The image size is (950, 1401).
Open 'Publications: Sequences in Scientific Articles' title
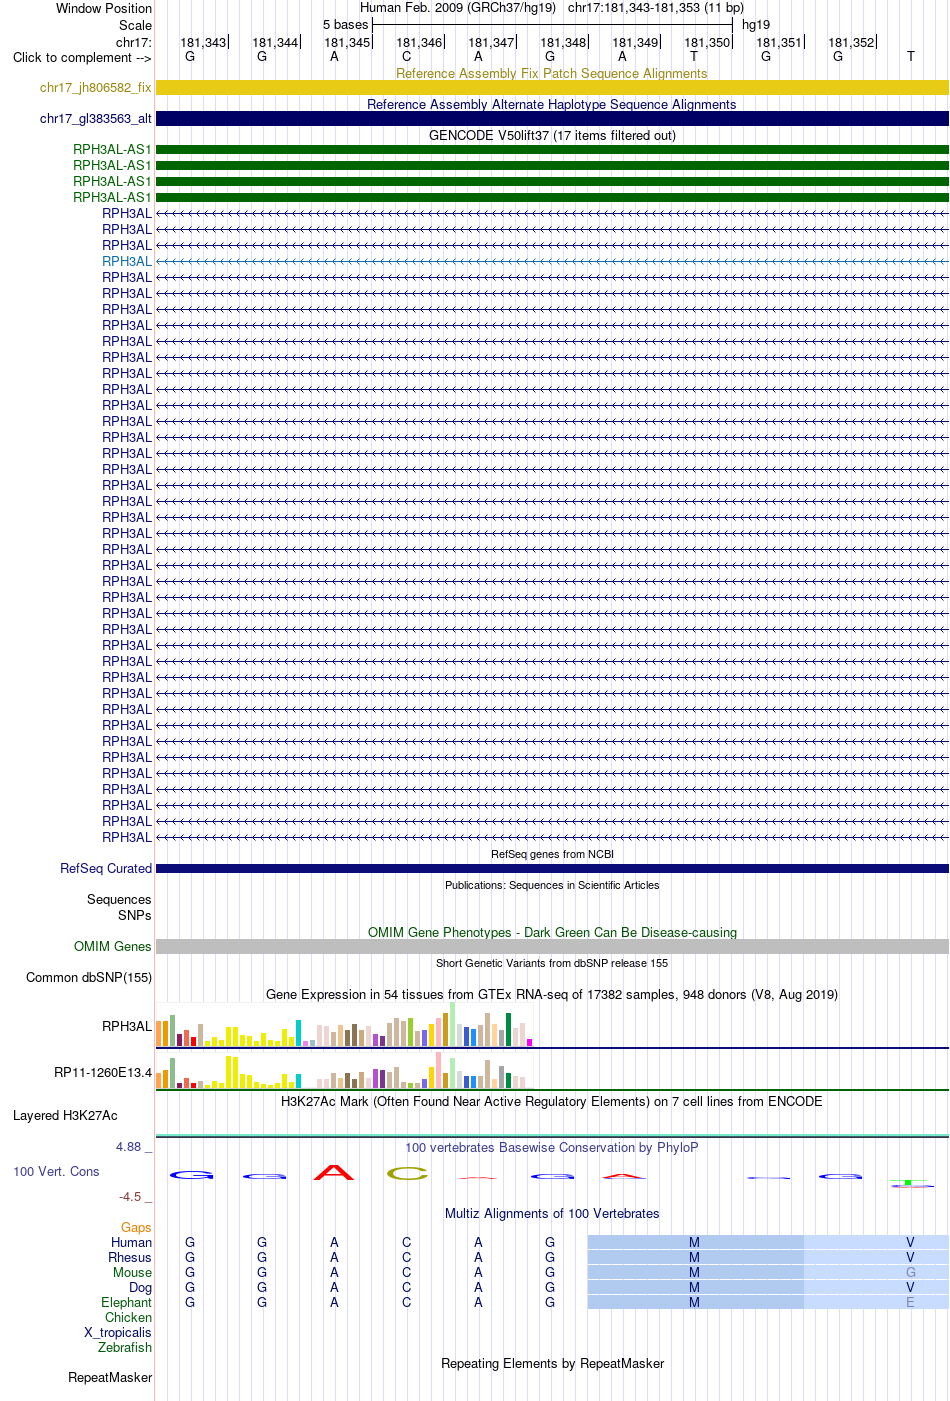pyautogui.click(x=552, y=885)
